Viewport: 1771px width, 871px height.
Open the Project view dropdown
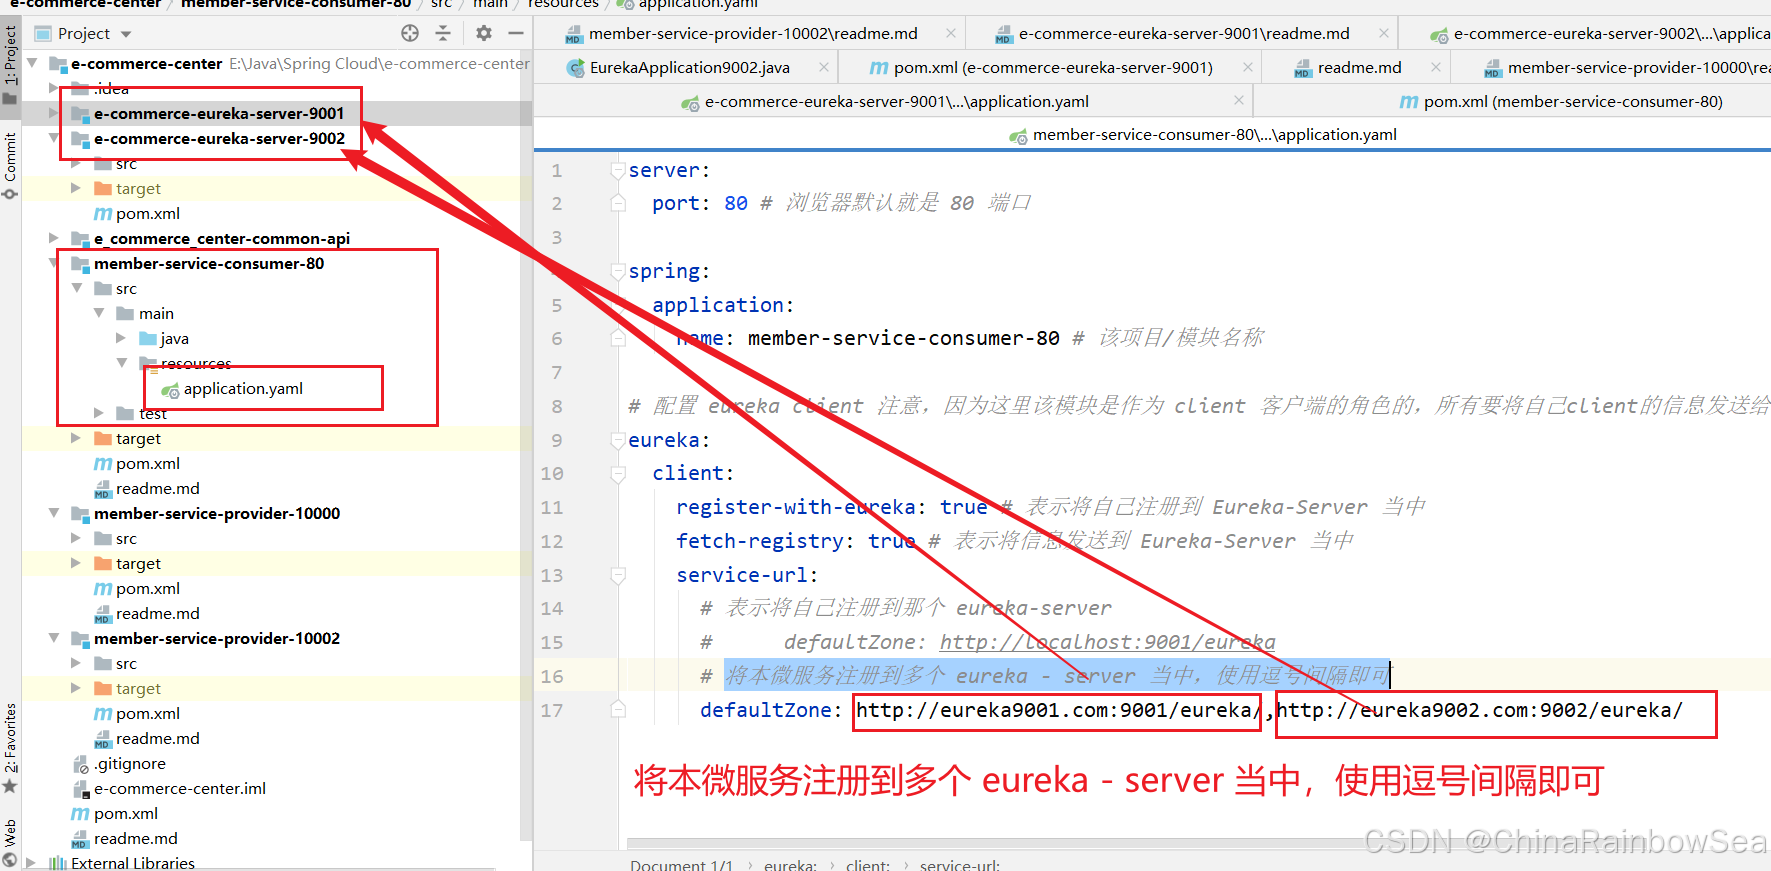coord(84,33)
